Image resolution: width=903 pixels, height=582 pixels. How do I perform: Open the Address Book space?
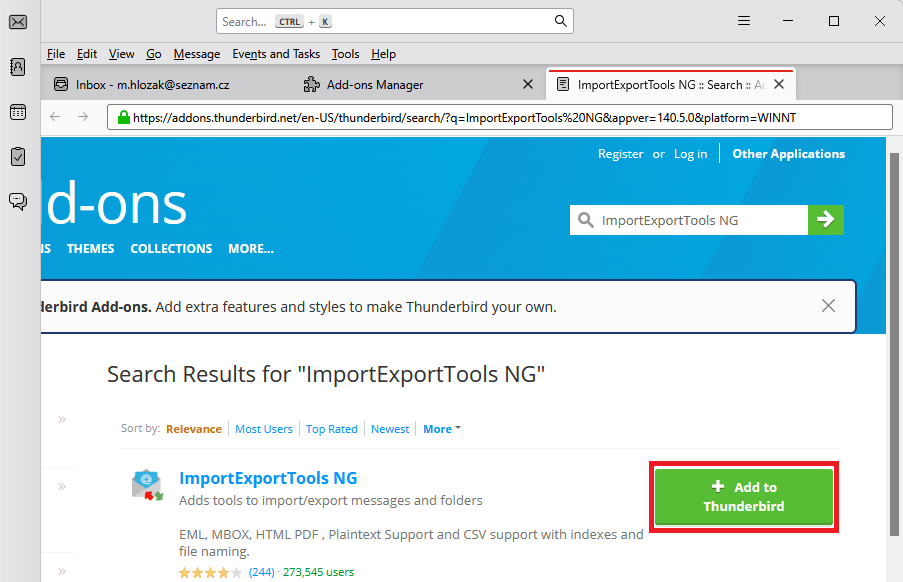18,67
